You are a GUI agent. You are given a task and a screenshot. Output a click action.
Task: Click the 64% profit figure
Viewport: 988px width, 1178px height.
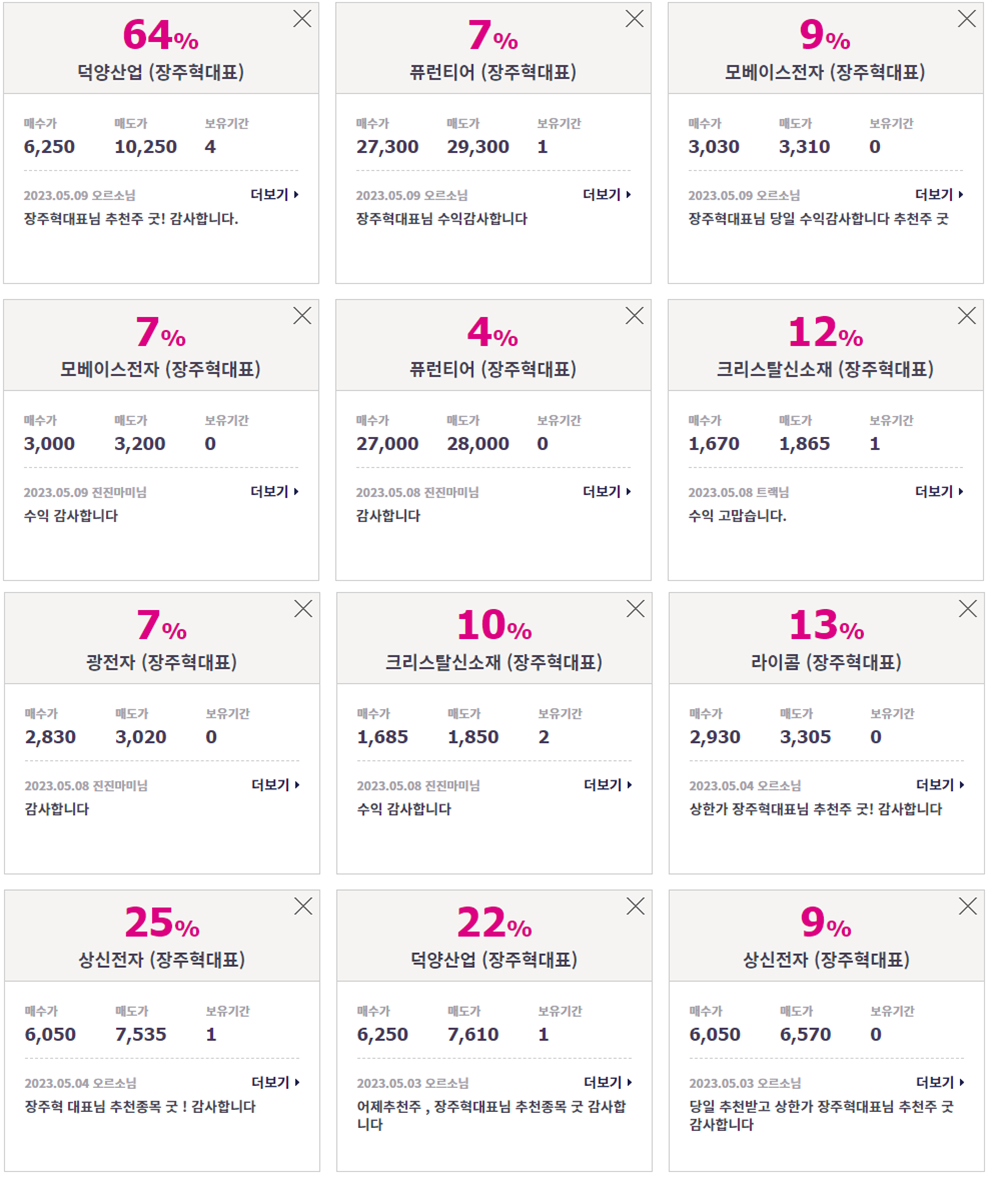tap(161, 35)
